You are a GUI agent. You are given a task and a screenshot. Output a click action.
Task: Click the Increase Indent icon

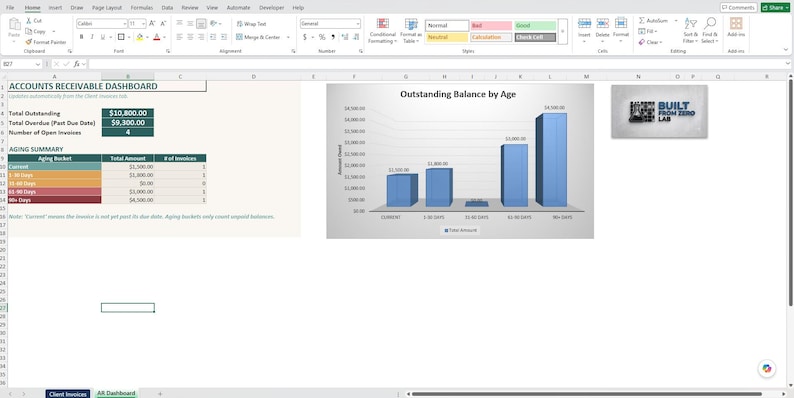coord(224,37)
